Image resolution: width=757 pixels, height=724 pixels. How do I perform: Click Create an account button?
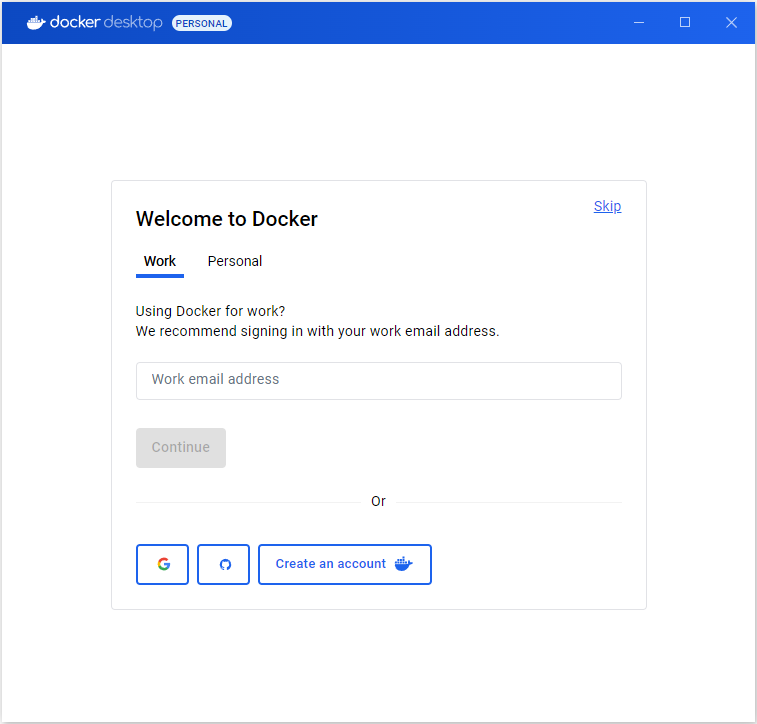point(345,564)
